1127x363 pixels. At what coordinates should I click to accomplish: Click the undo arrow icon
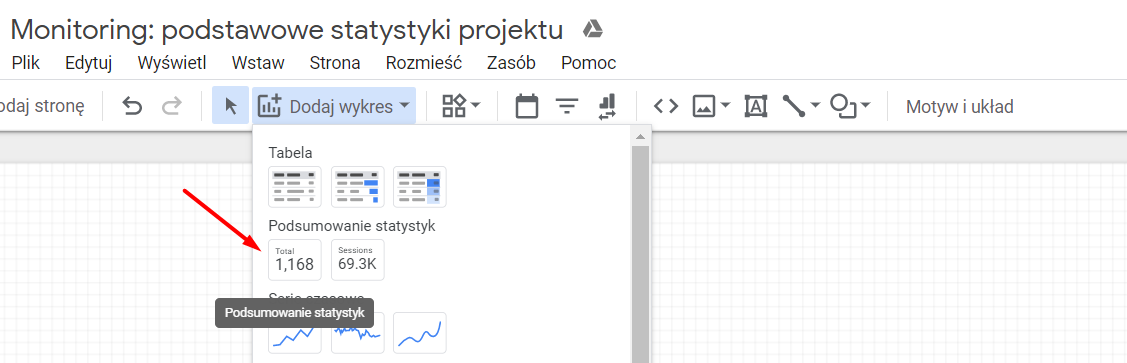tap(132, 107)
